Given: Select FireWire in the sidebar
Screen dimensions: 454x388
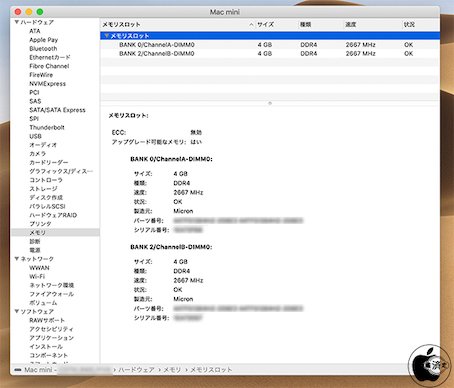Looking at the screenshot, I should tap(41, 75).
